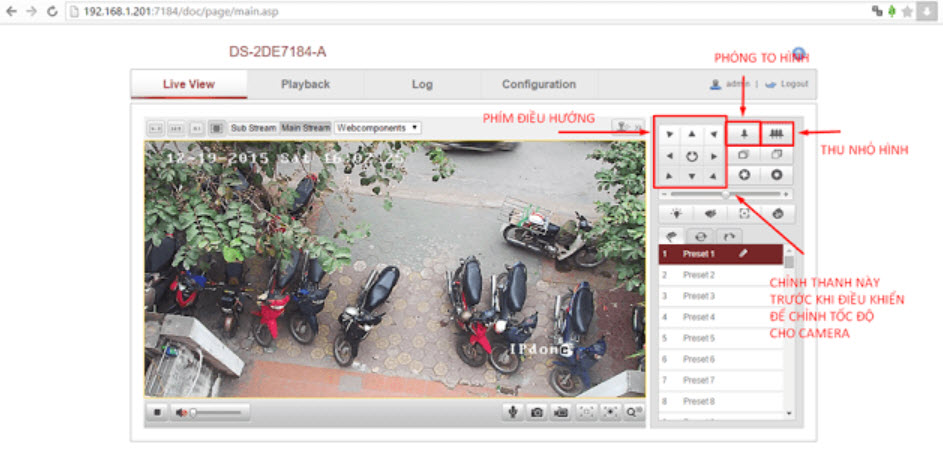943x463 pixels.
Task: Set auto-adaptive window size
Action: coord(217,128)
